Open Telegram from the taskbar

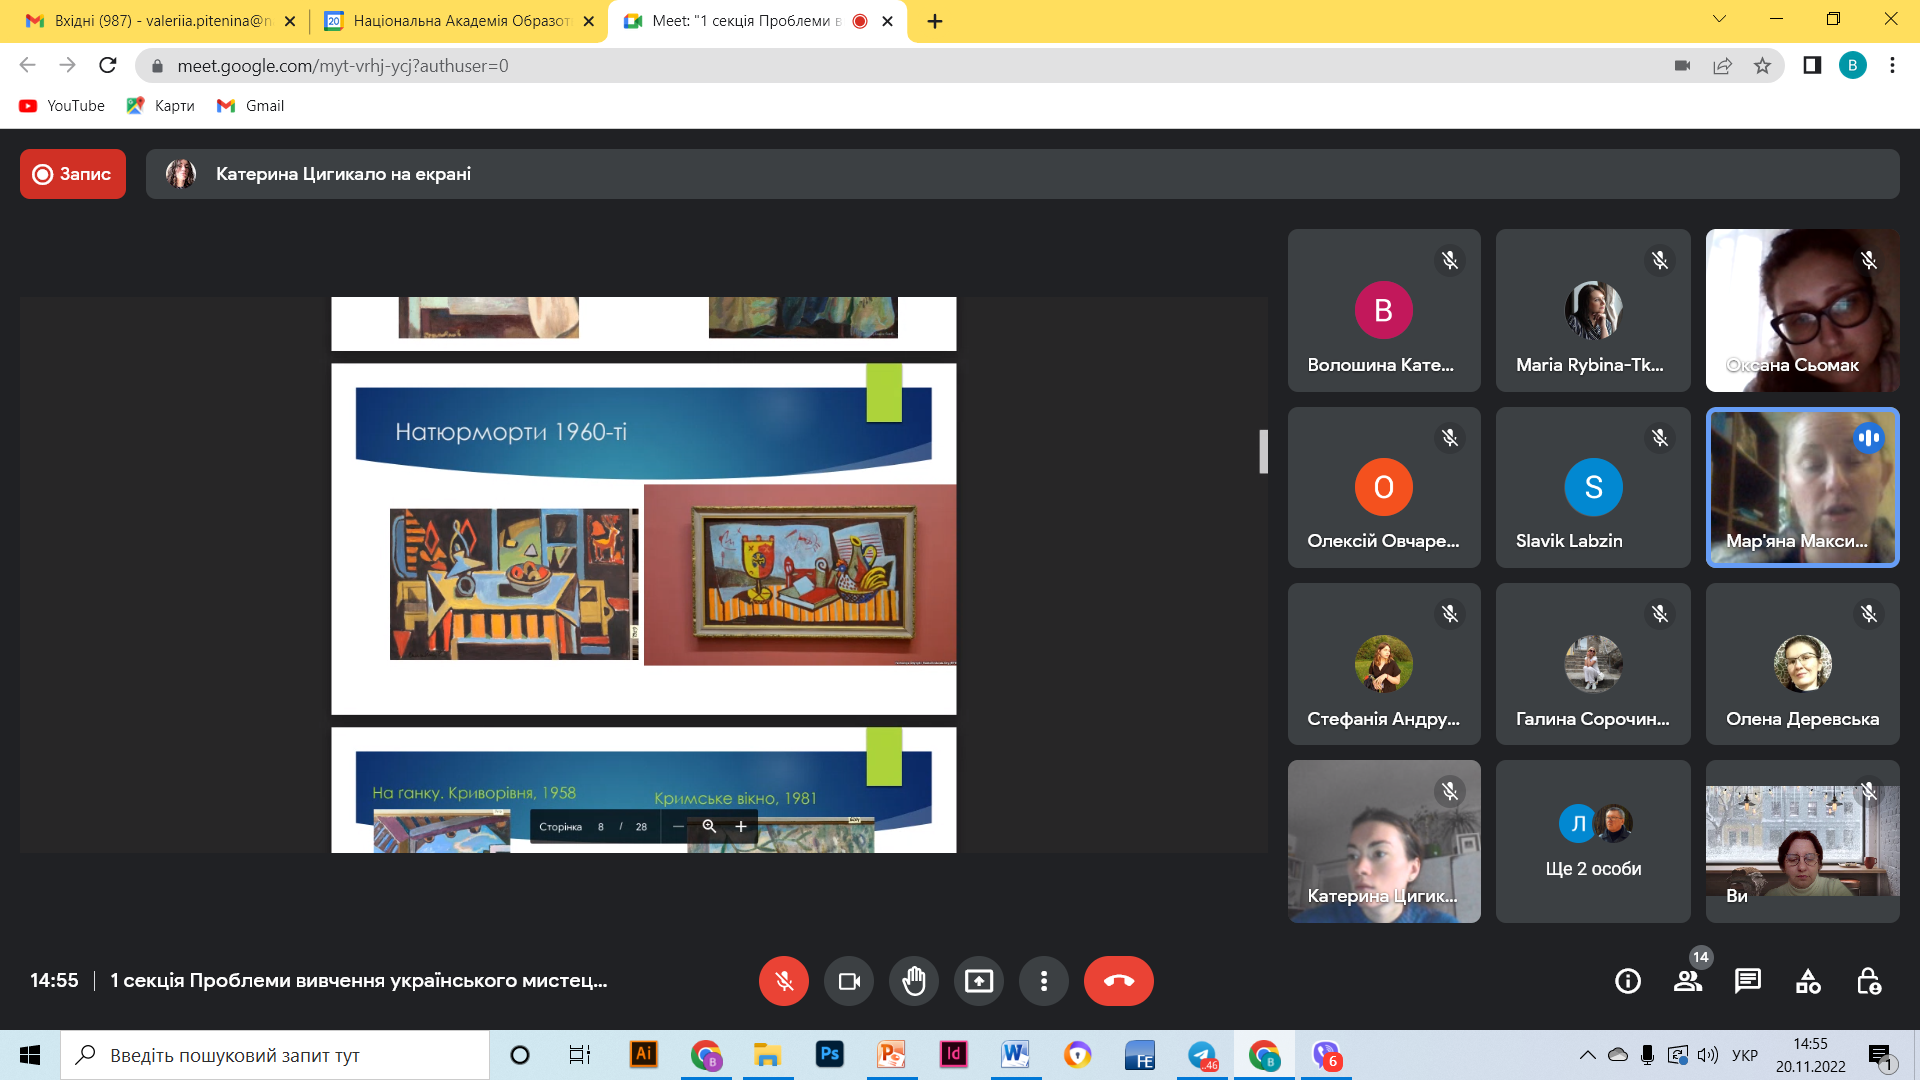[1202, 1055]
